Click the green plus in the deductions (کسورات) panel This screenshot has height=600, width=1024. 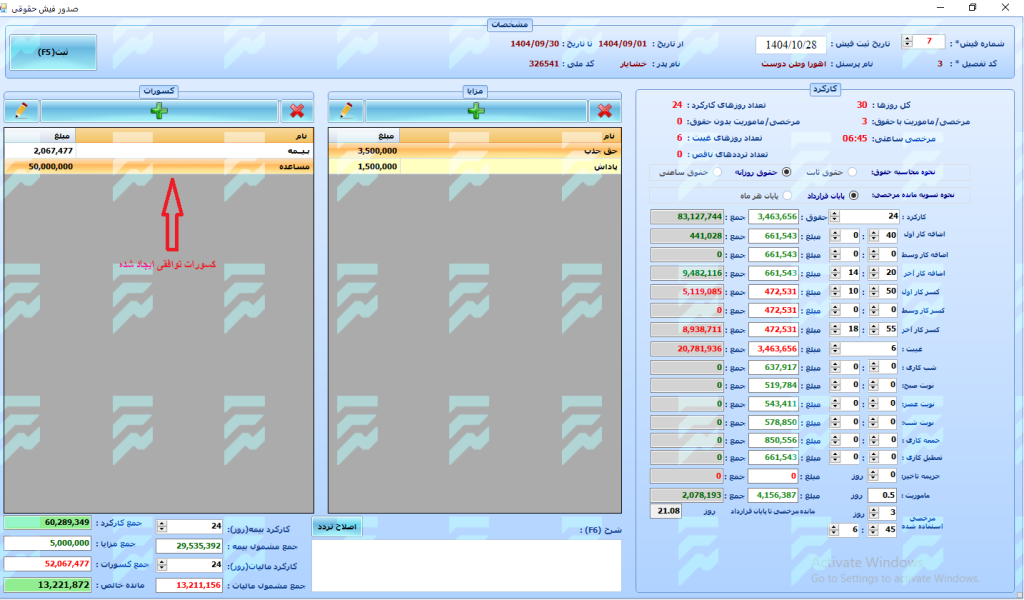click(159, 111)
